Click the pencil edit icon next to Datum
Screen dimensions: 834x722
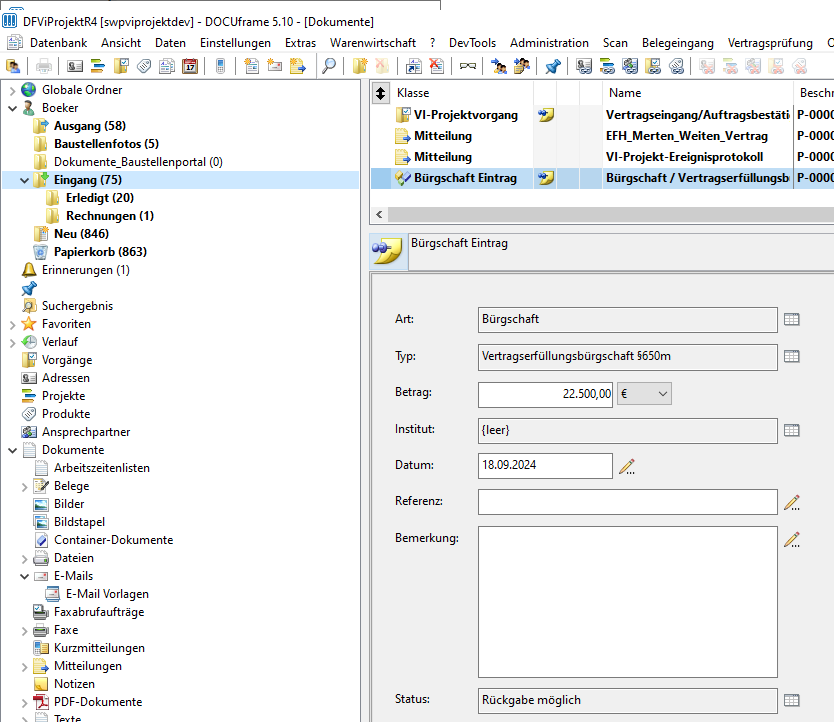click(x=627, y=467)
